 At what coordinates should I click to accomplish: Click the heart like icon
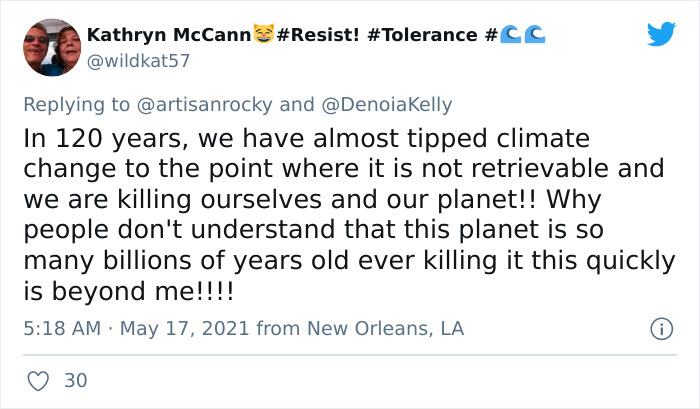point(38,381)
